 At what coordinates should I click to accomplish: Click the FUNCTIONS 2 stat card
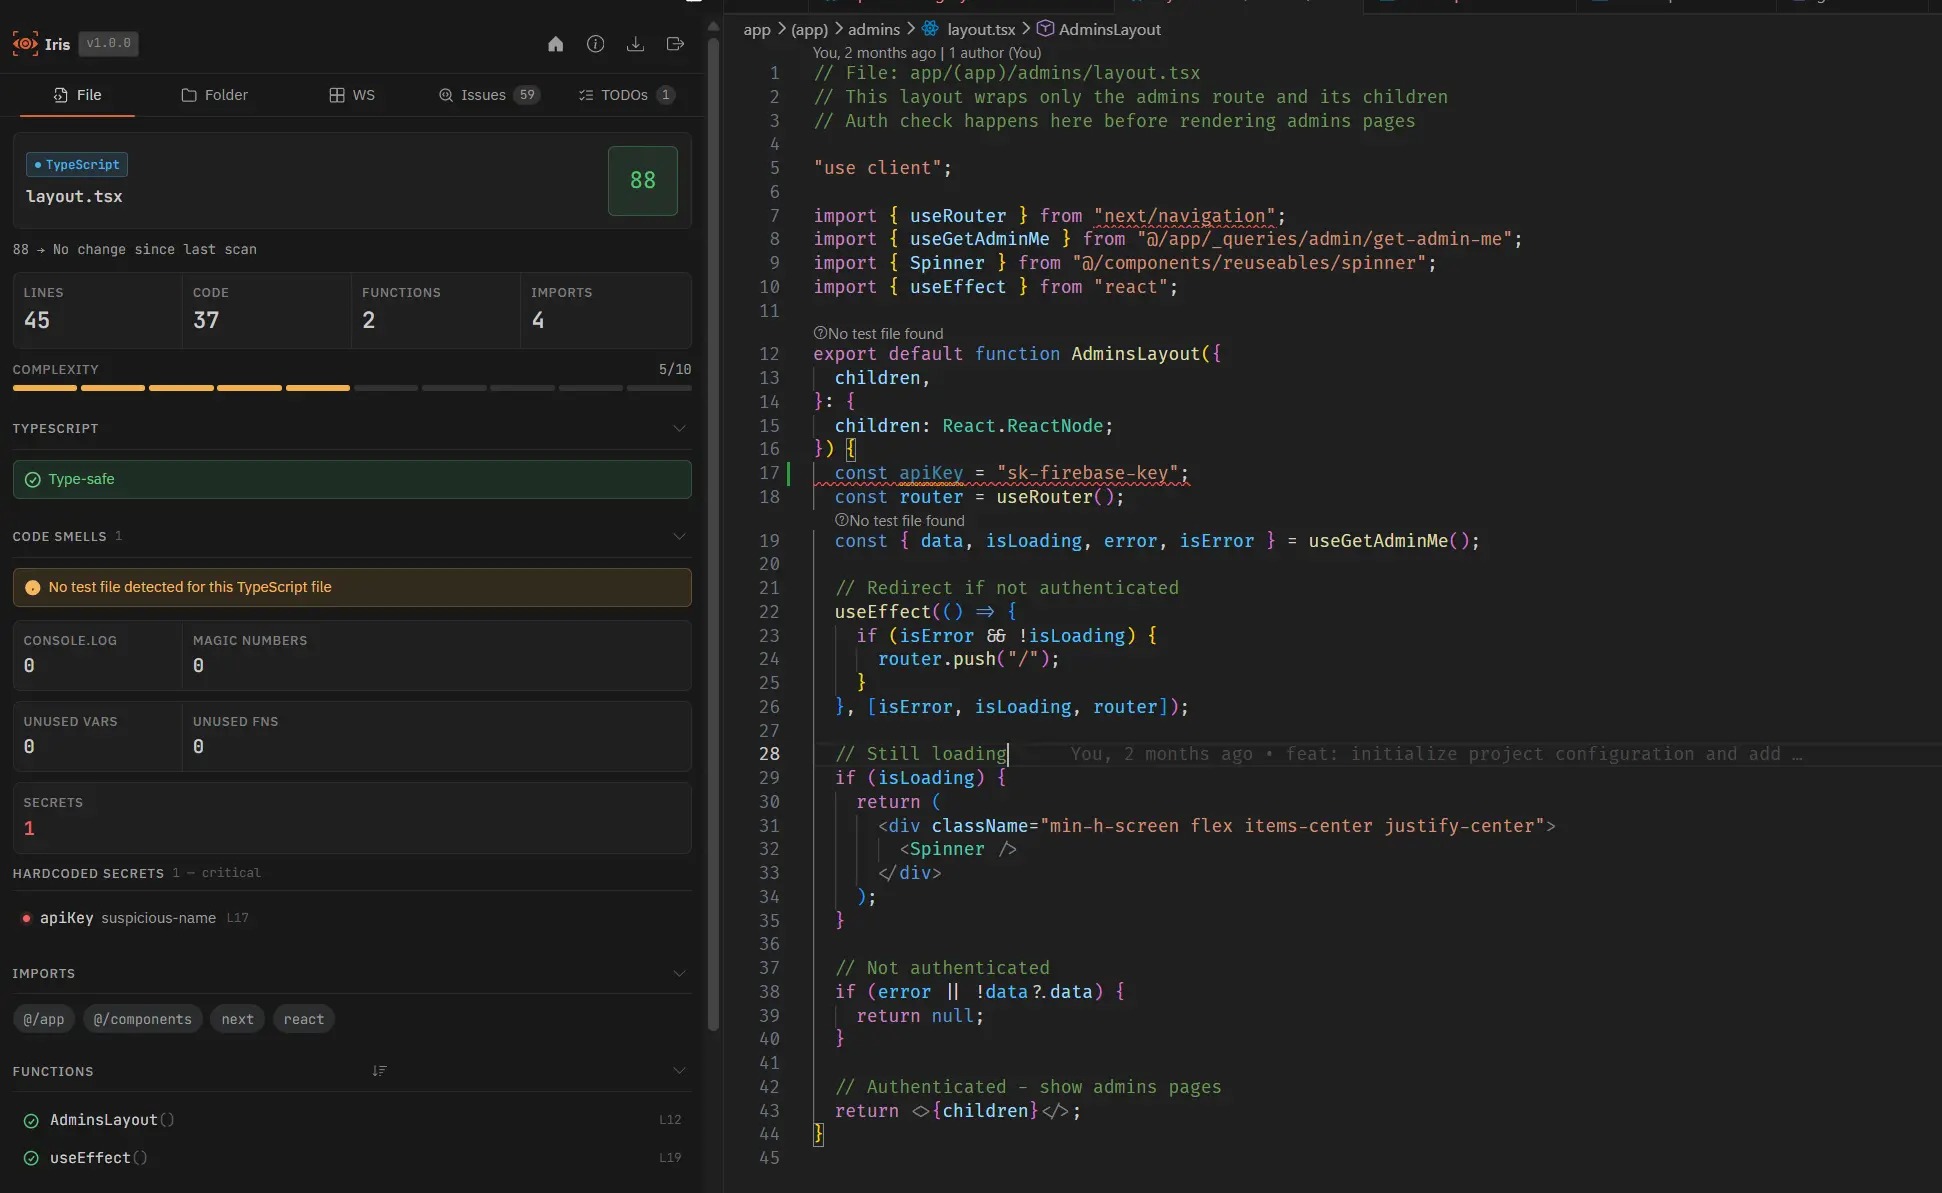[x=436, y=310]
